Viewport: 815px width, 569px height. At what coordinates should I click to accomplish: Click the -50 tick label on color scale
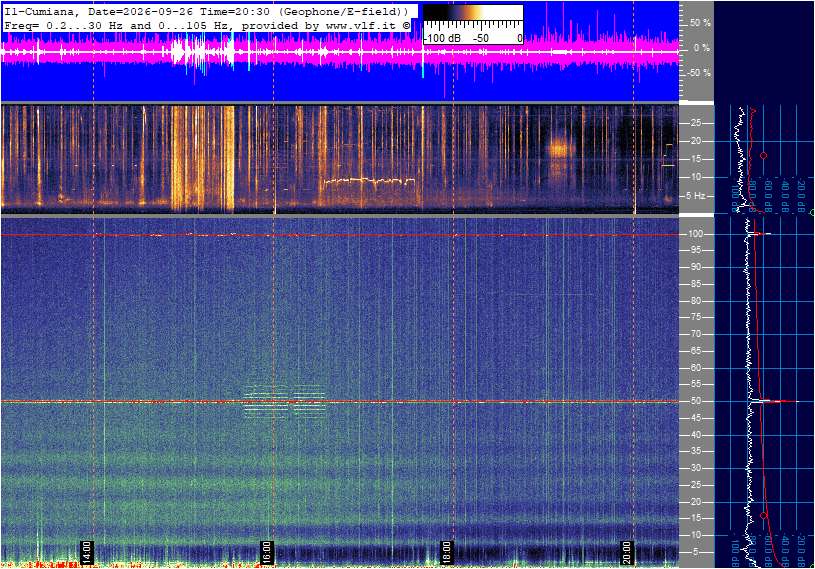[481, 38]
